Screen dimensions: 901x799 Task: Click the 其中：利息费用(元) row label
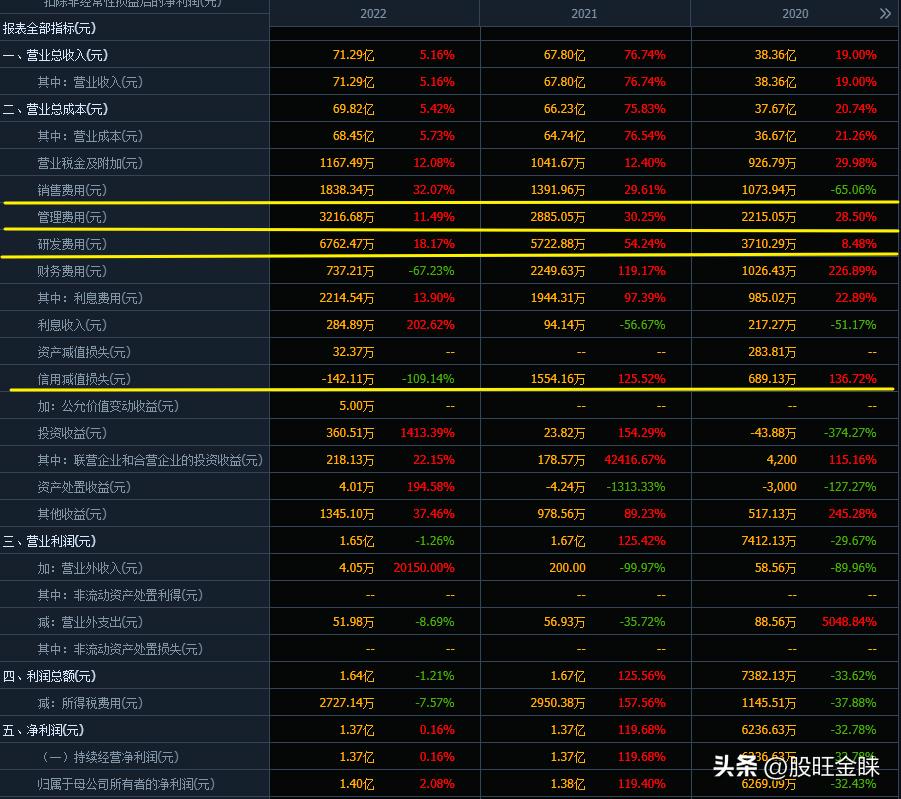coord(90,298)
